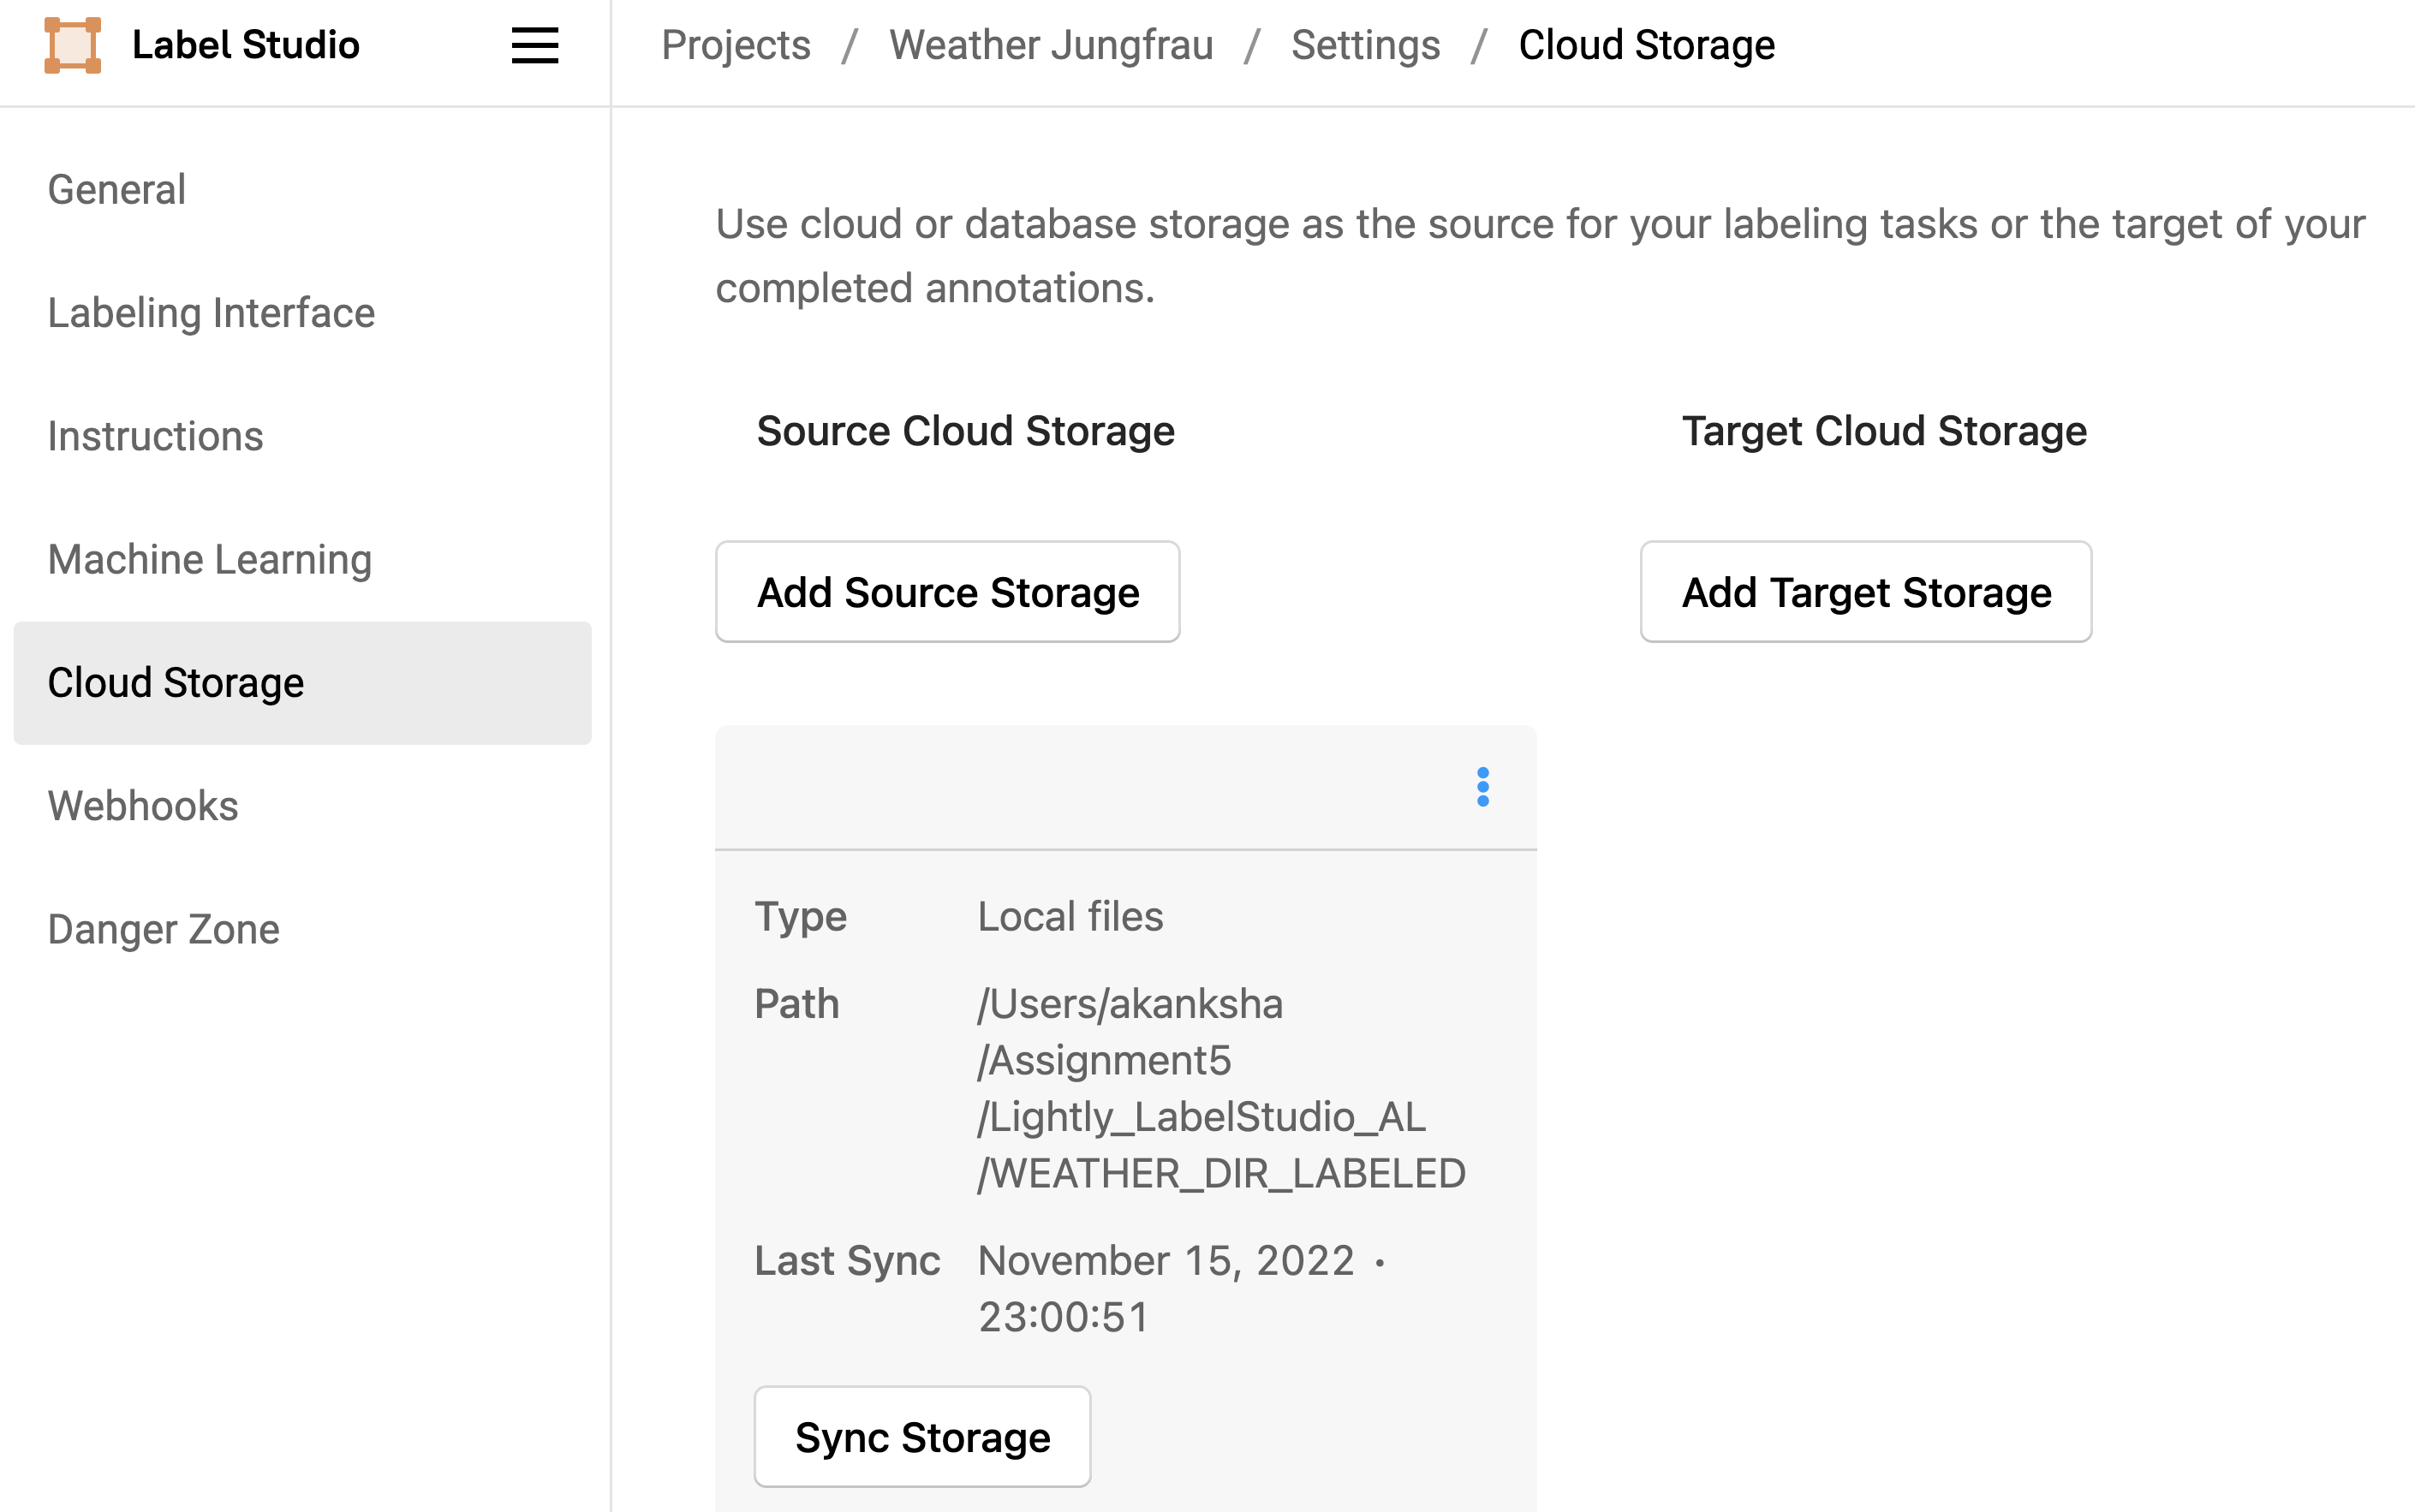Click Add Source Storage button

(947, 592)
